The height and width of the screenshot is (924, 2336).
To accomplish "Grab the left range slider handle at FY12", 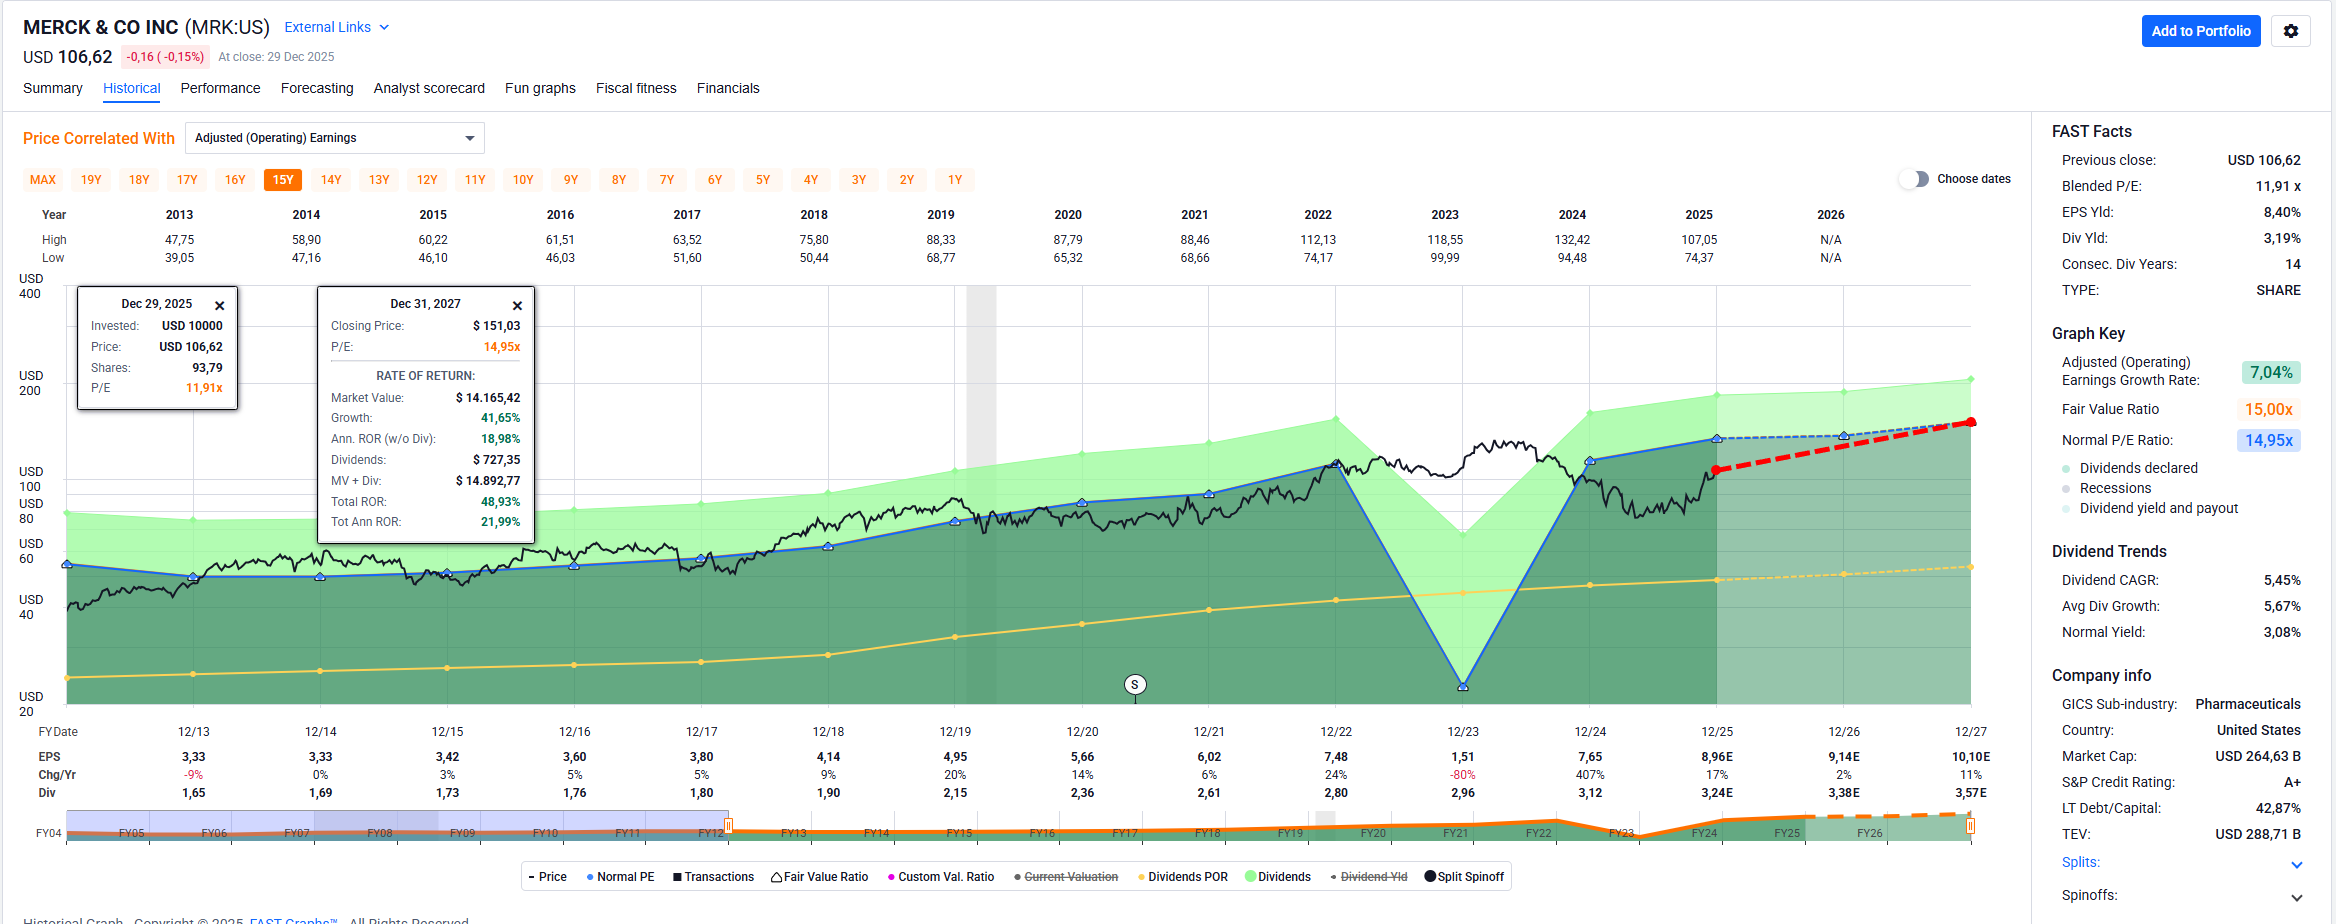I will pos(728,826).
